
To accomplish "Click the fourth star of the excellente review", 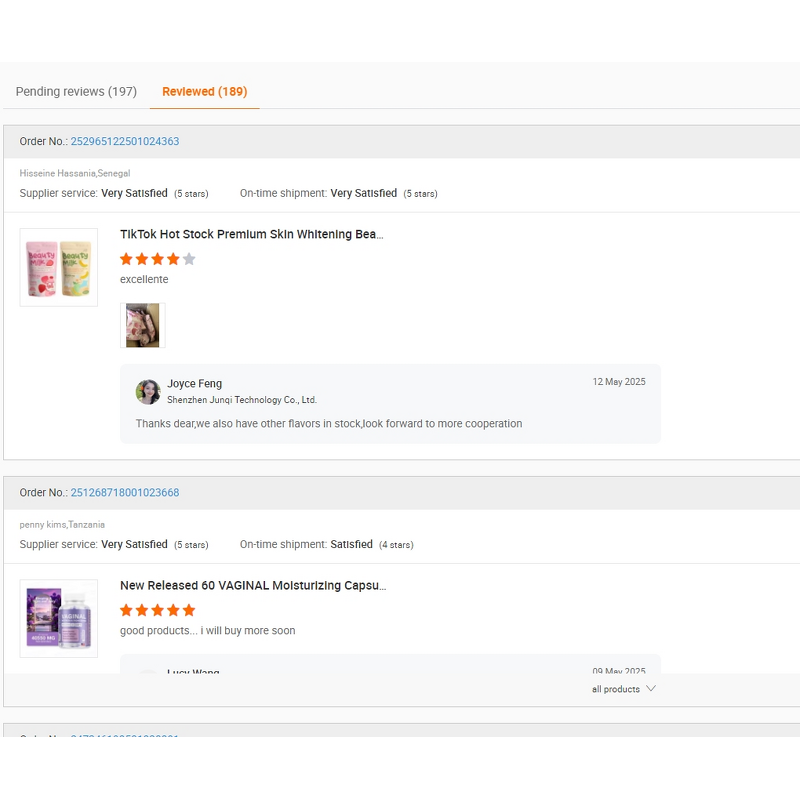I will click(x=172, y=258).
